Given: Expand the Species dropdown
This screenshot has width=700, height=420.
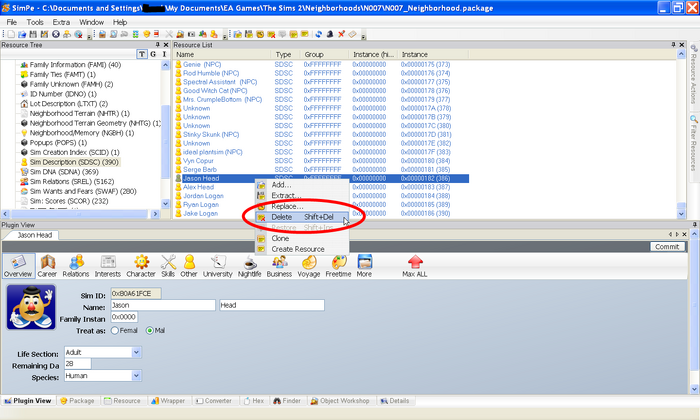Looking at the screenshot, I should coord(137,376).
